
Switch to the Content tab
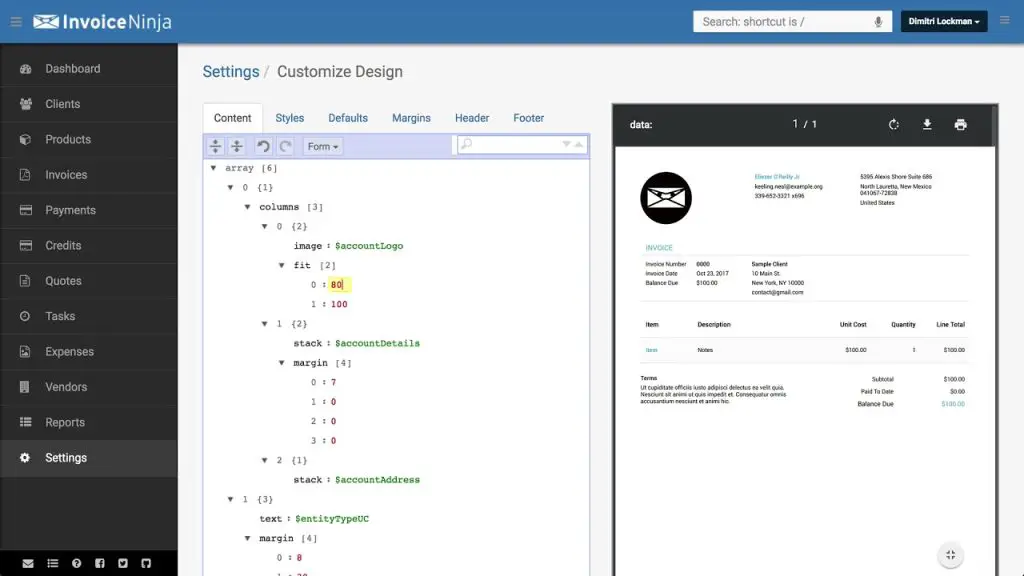232,118
